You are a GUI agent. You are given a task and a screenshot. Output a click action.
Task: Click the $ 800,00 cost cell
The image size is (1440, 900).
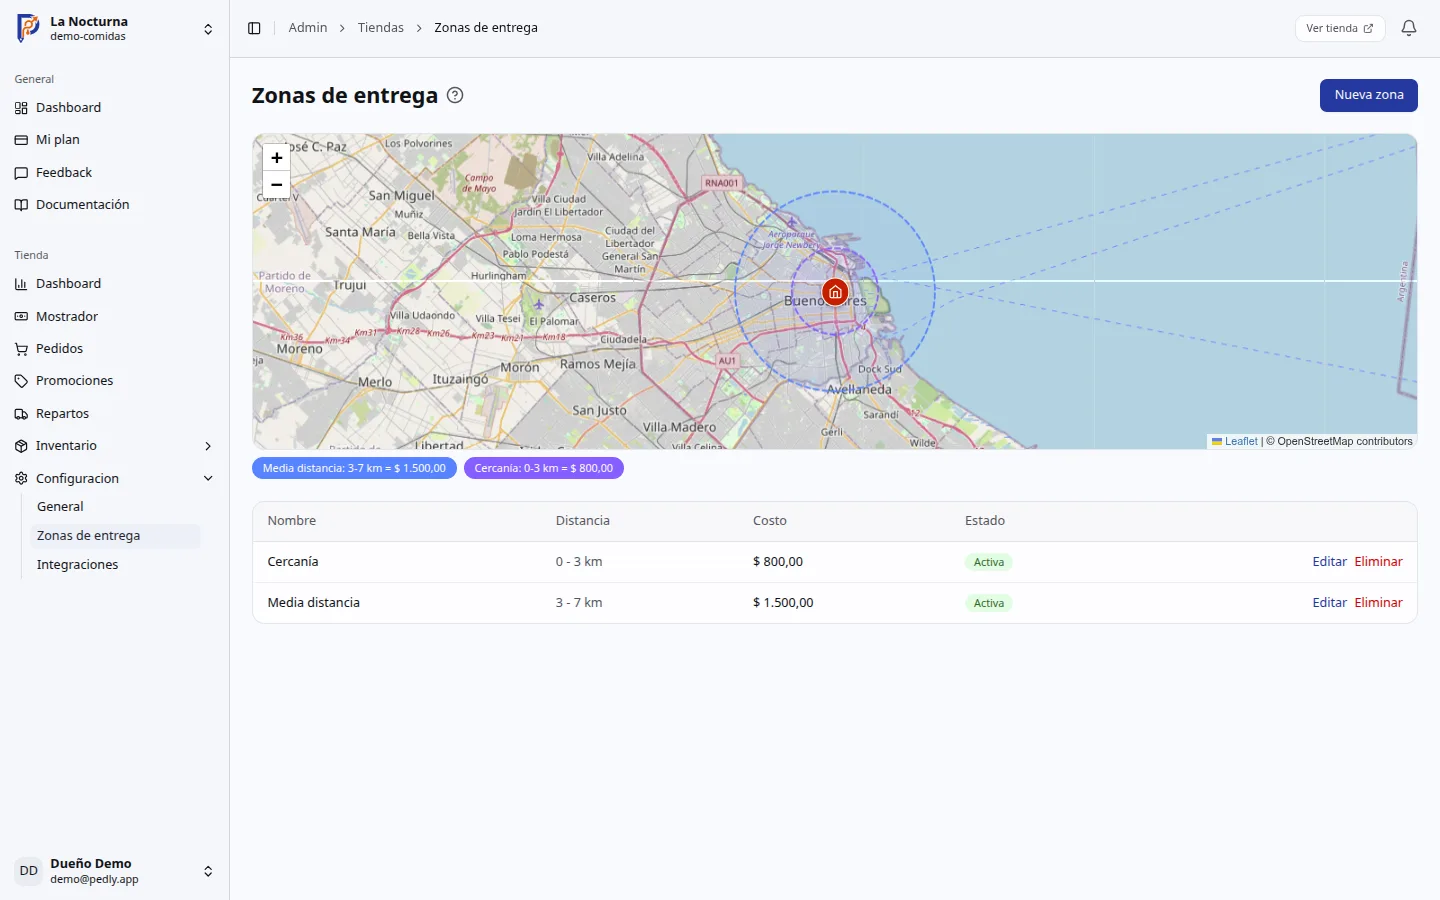pos(778,562)
